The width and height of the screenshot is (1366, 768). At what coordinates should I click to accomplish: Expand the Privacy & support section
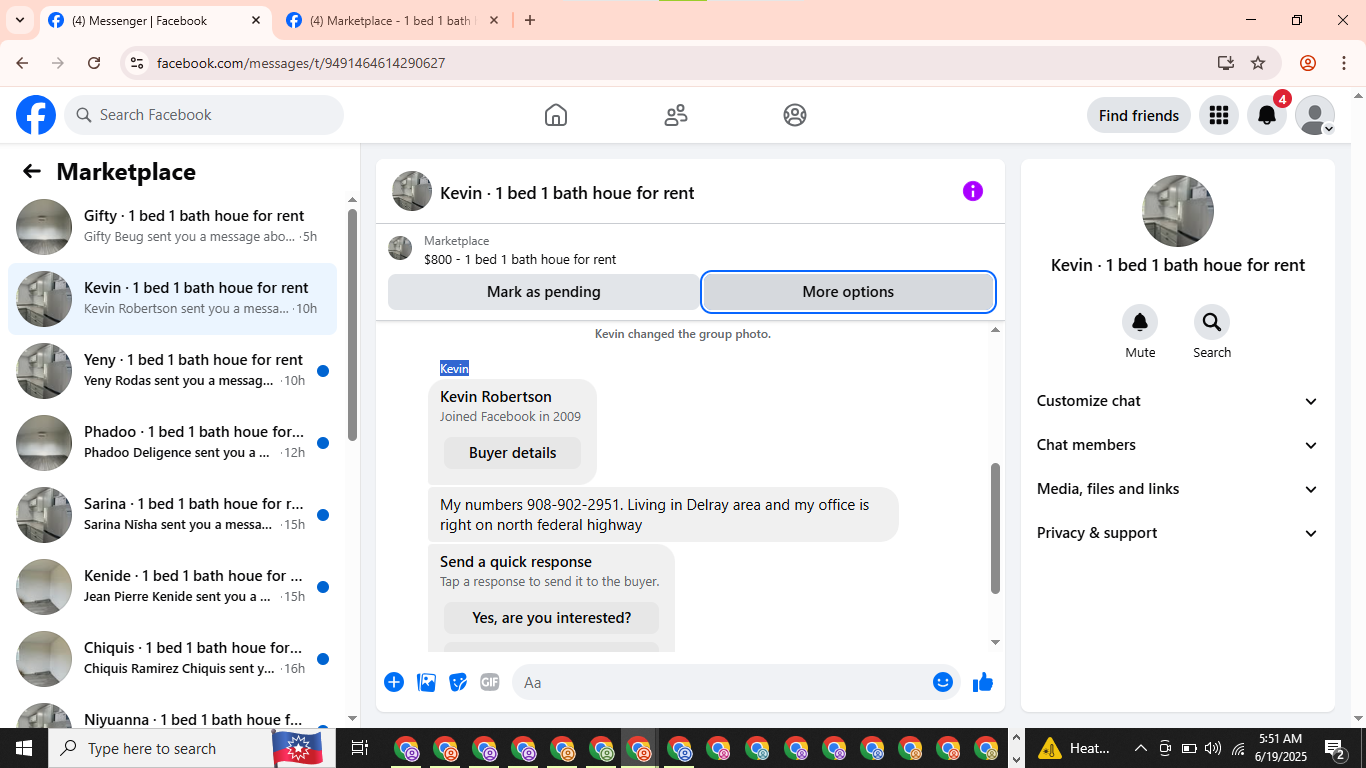pyautogui.click(x=1178, y=533)
